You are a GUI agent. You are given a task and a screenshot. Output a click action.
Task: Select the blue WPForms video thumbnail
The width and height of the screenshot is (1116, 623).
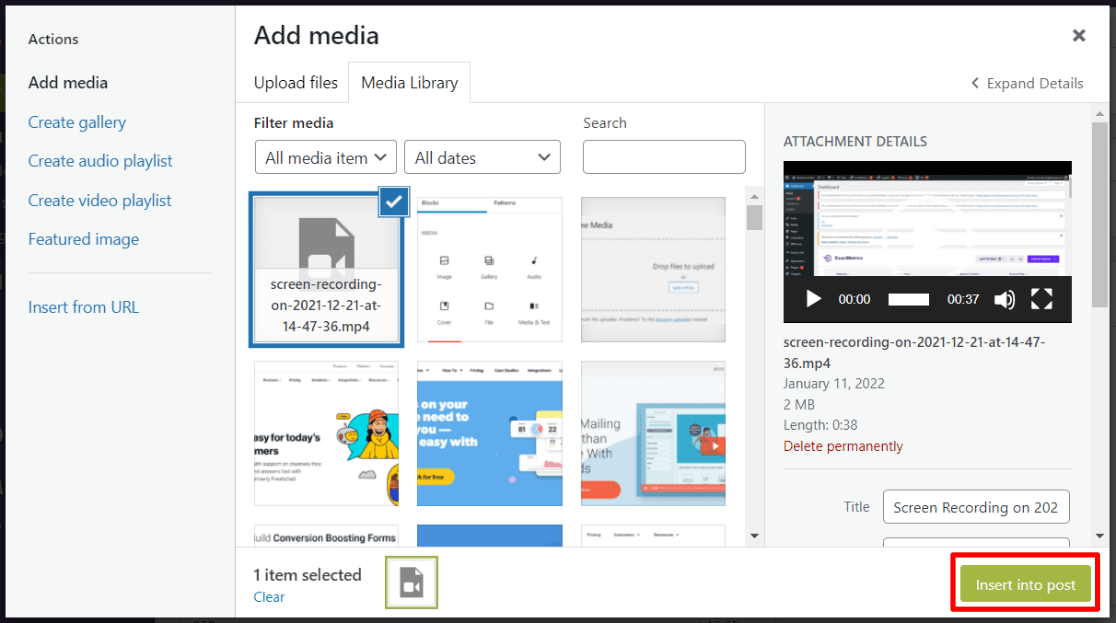[x=489, y=433]
